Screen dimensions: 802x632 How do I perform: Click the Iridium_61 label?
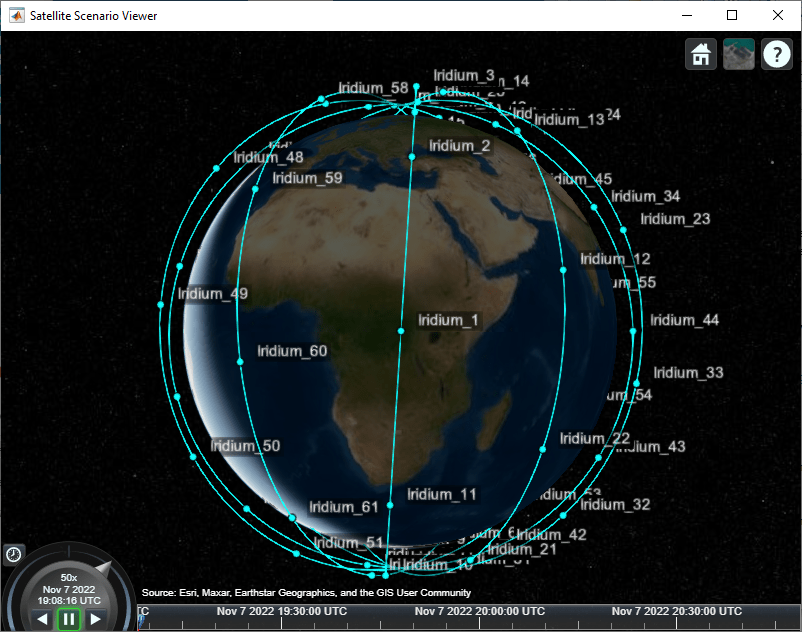(344, 507)
